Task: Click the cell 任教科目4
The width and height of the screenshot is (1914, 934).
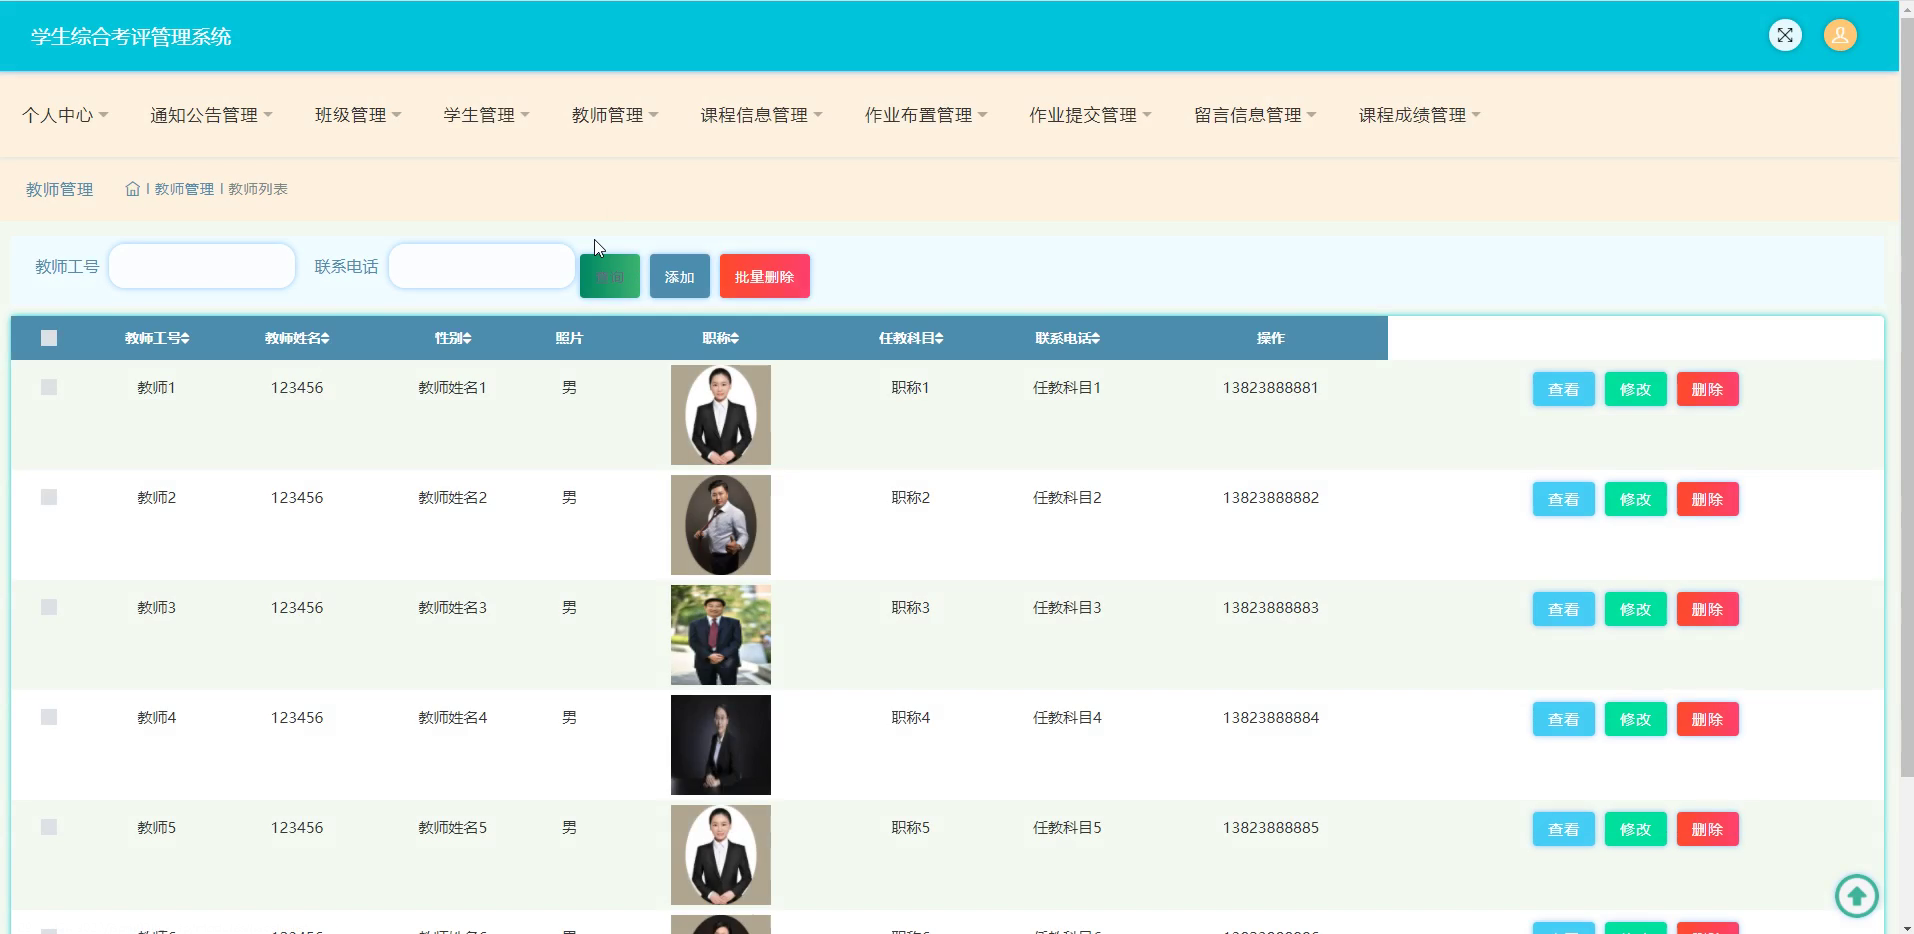Action: click(1067, 718)
